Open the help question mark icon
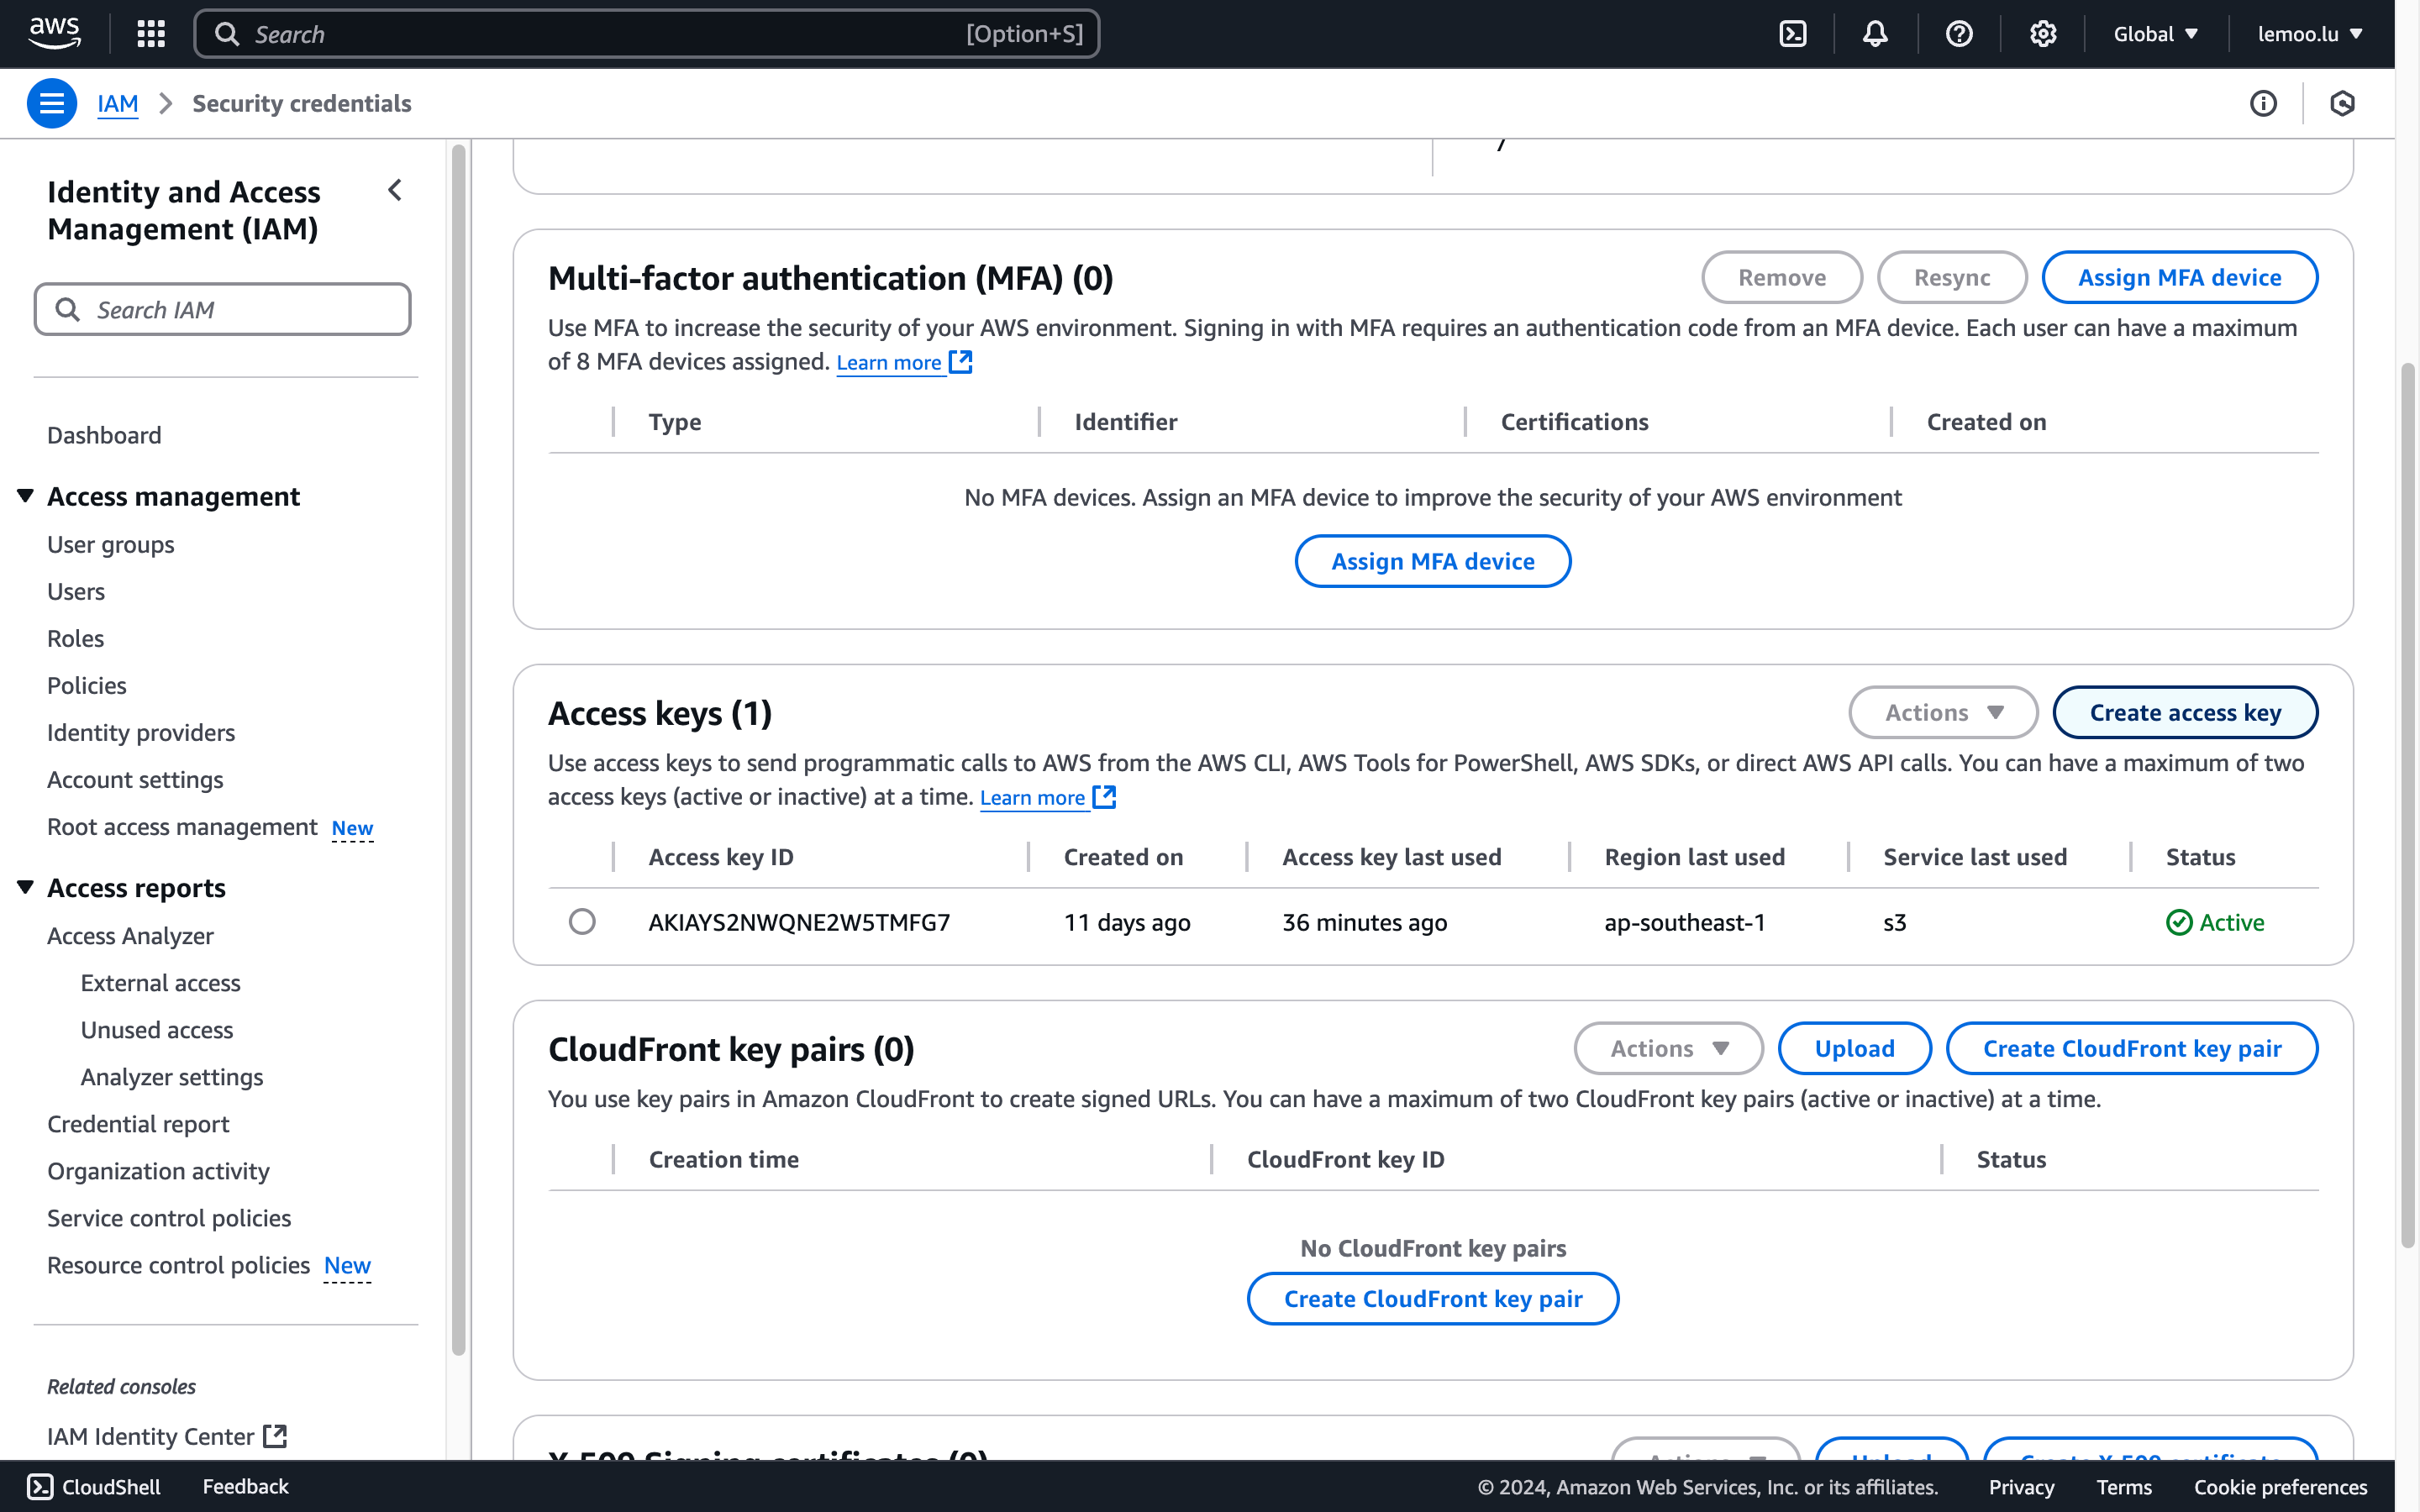2420x1512 pixels. click(x=1959, y=34)
